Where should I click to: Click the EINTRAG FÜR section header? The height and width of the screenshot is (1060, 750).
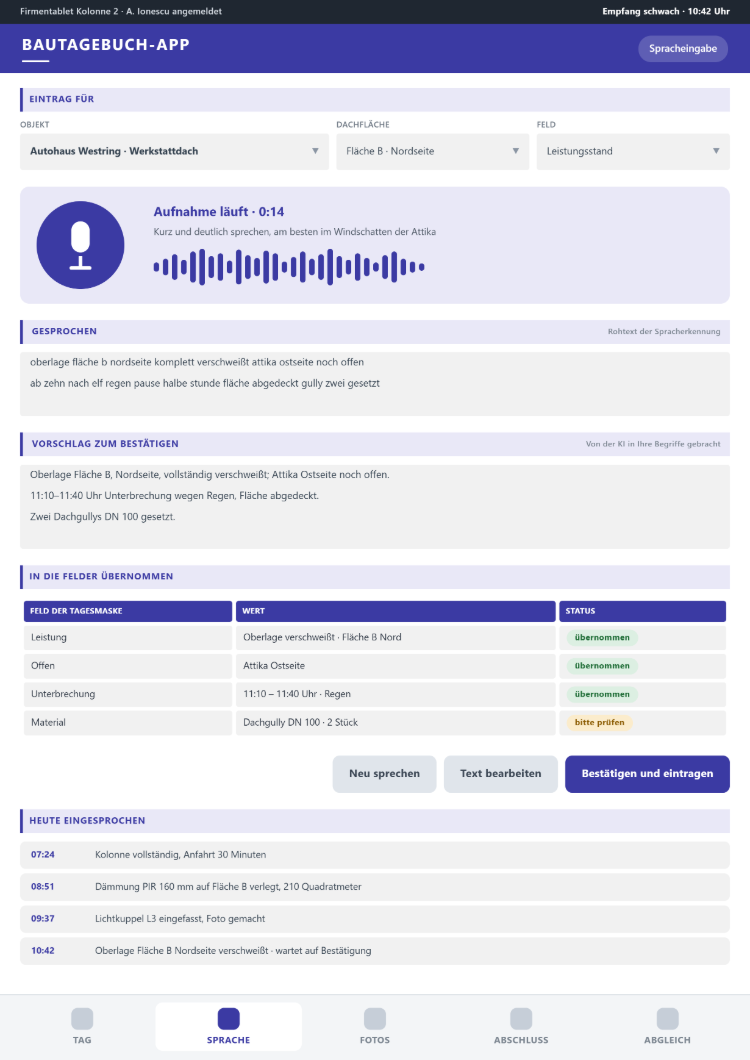tap(375, 99)
